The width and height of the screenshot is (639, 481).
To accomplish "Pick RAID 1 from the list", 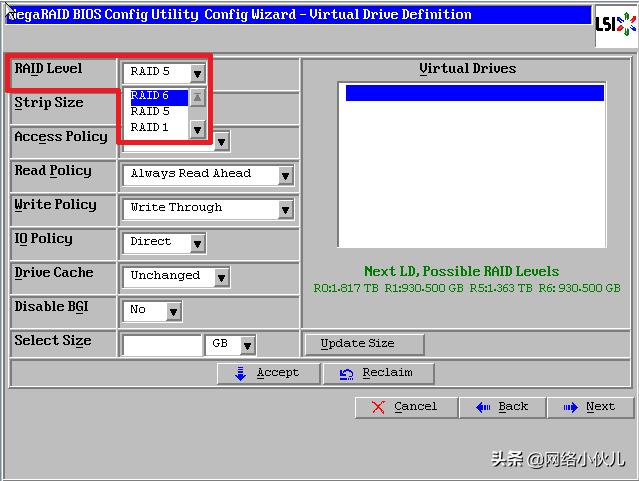I will (158, 128).
